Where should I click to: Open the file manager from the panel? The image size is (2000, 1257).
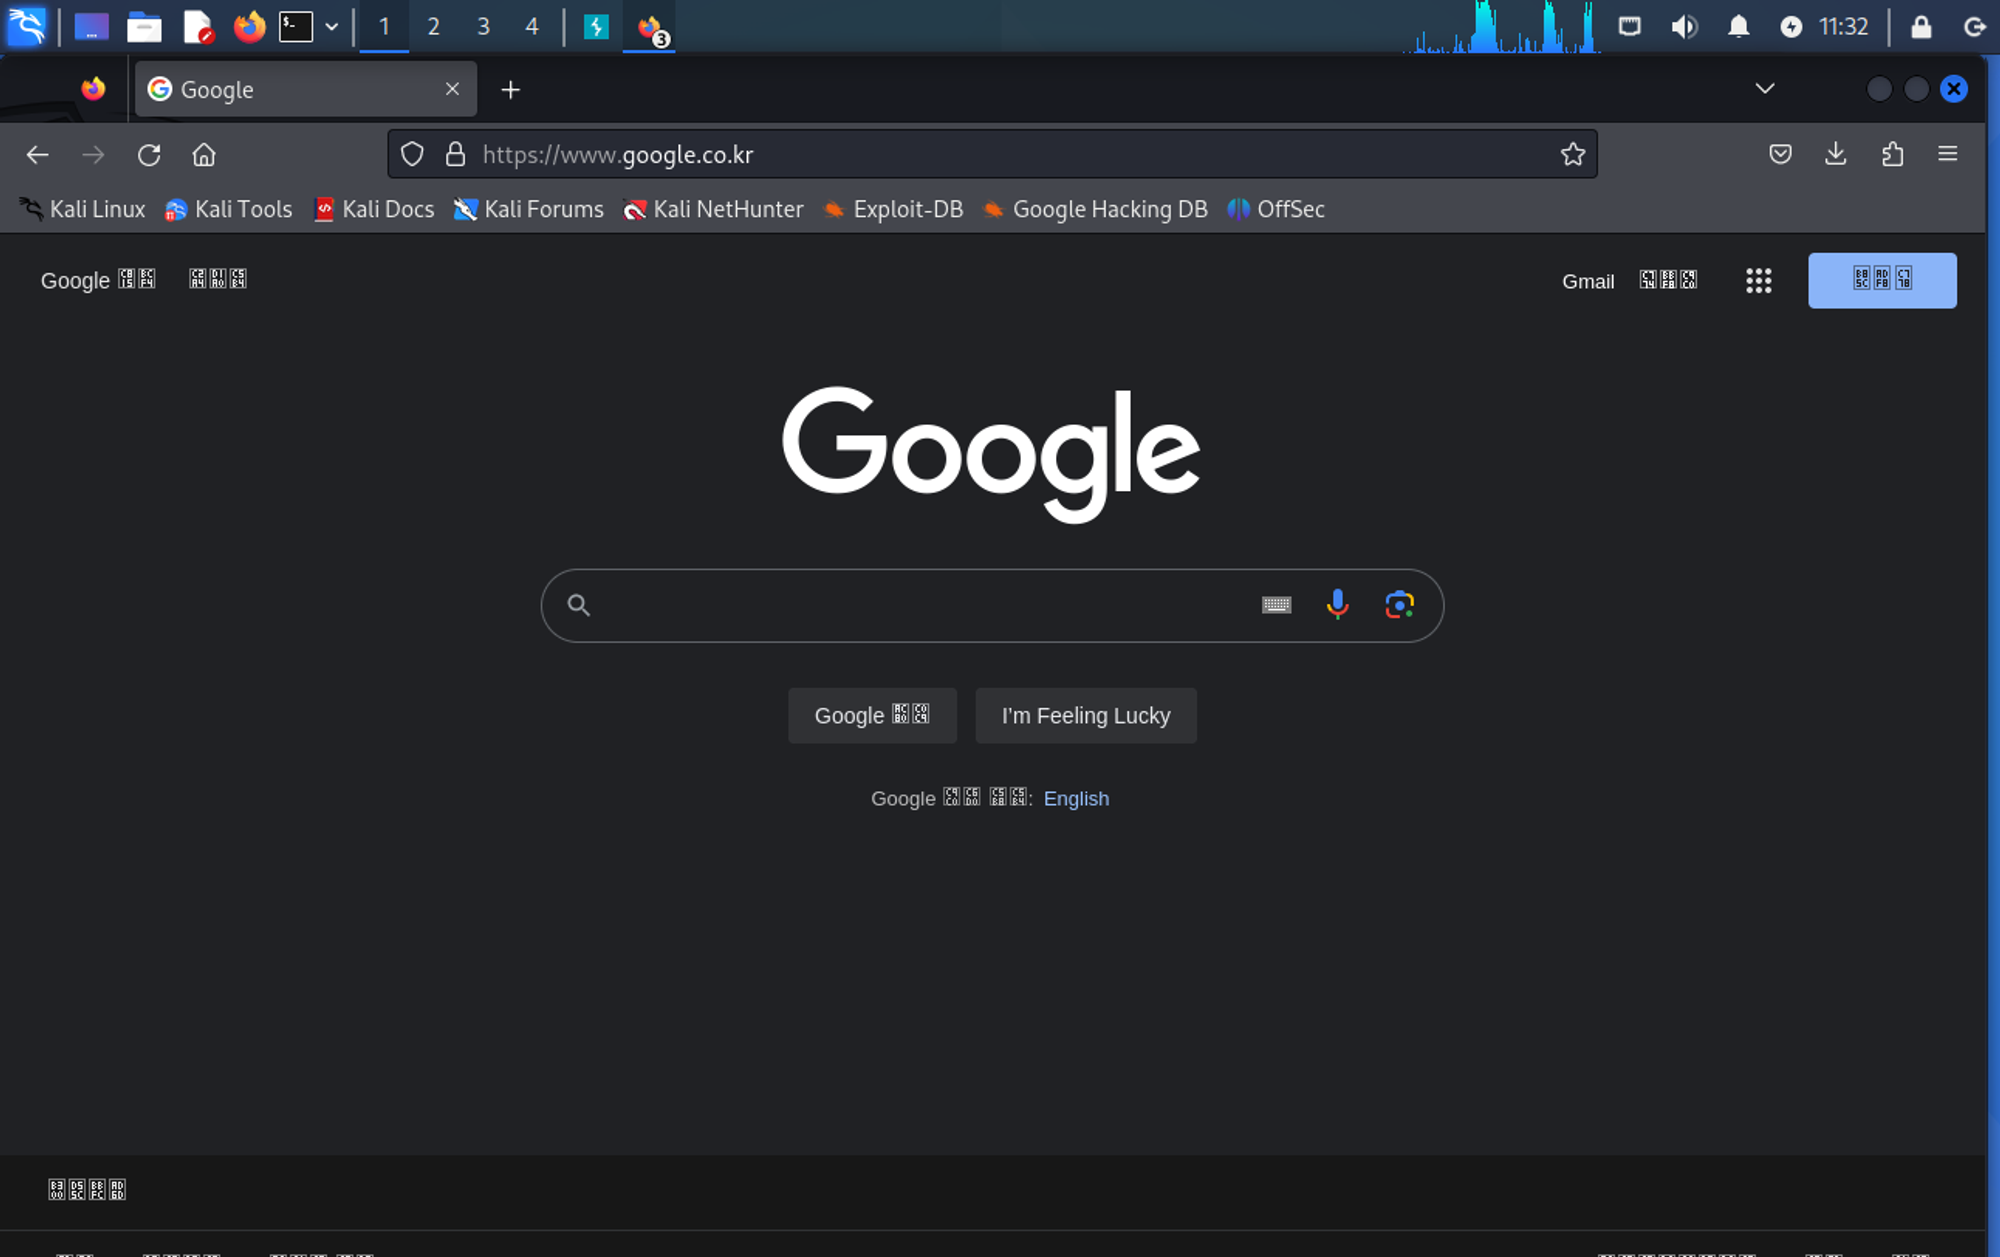[x=144, y=27]
